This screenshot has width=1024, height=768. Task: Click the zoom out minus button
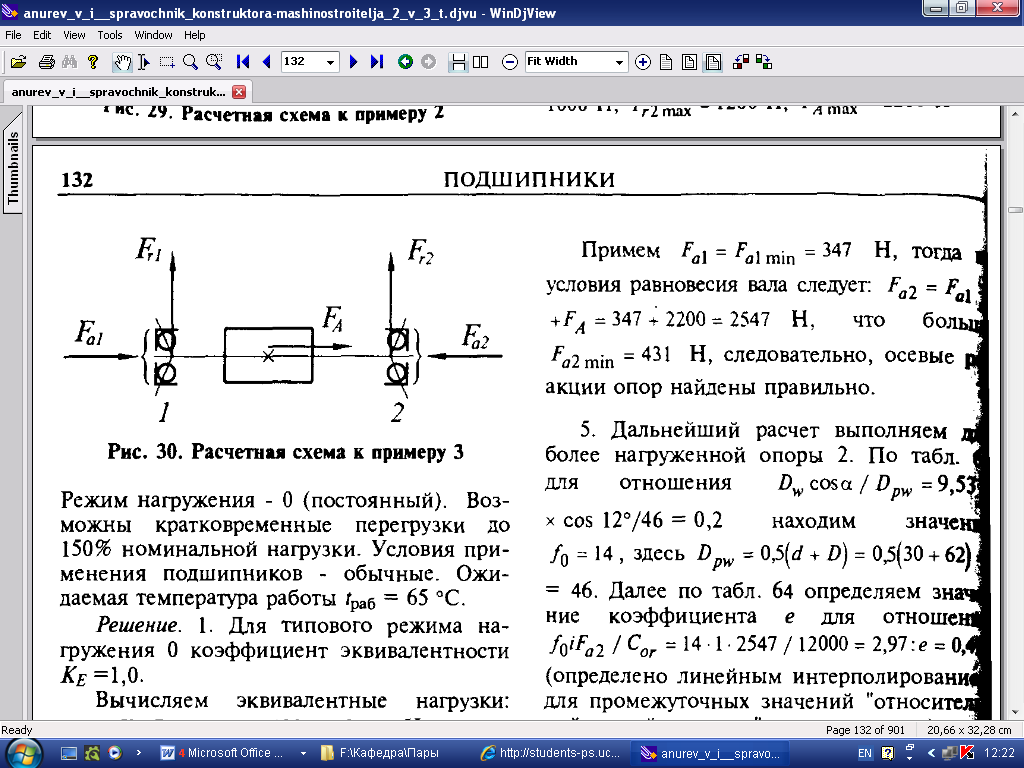509,62
